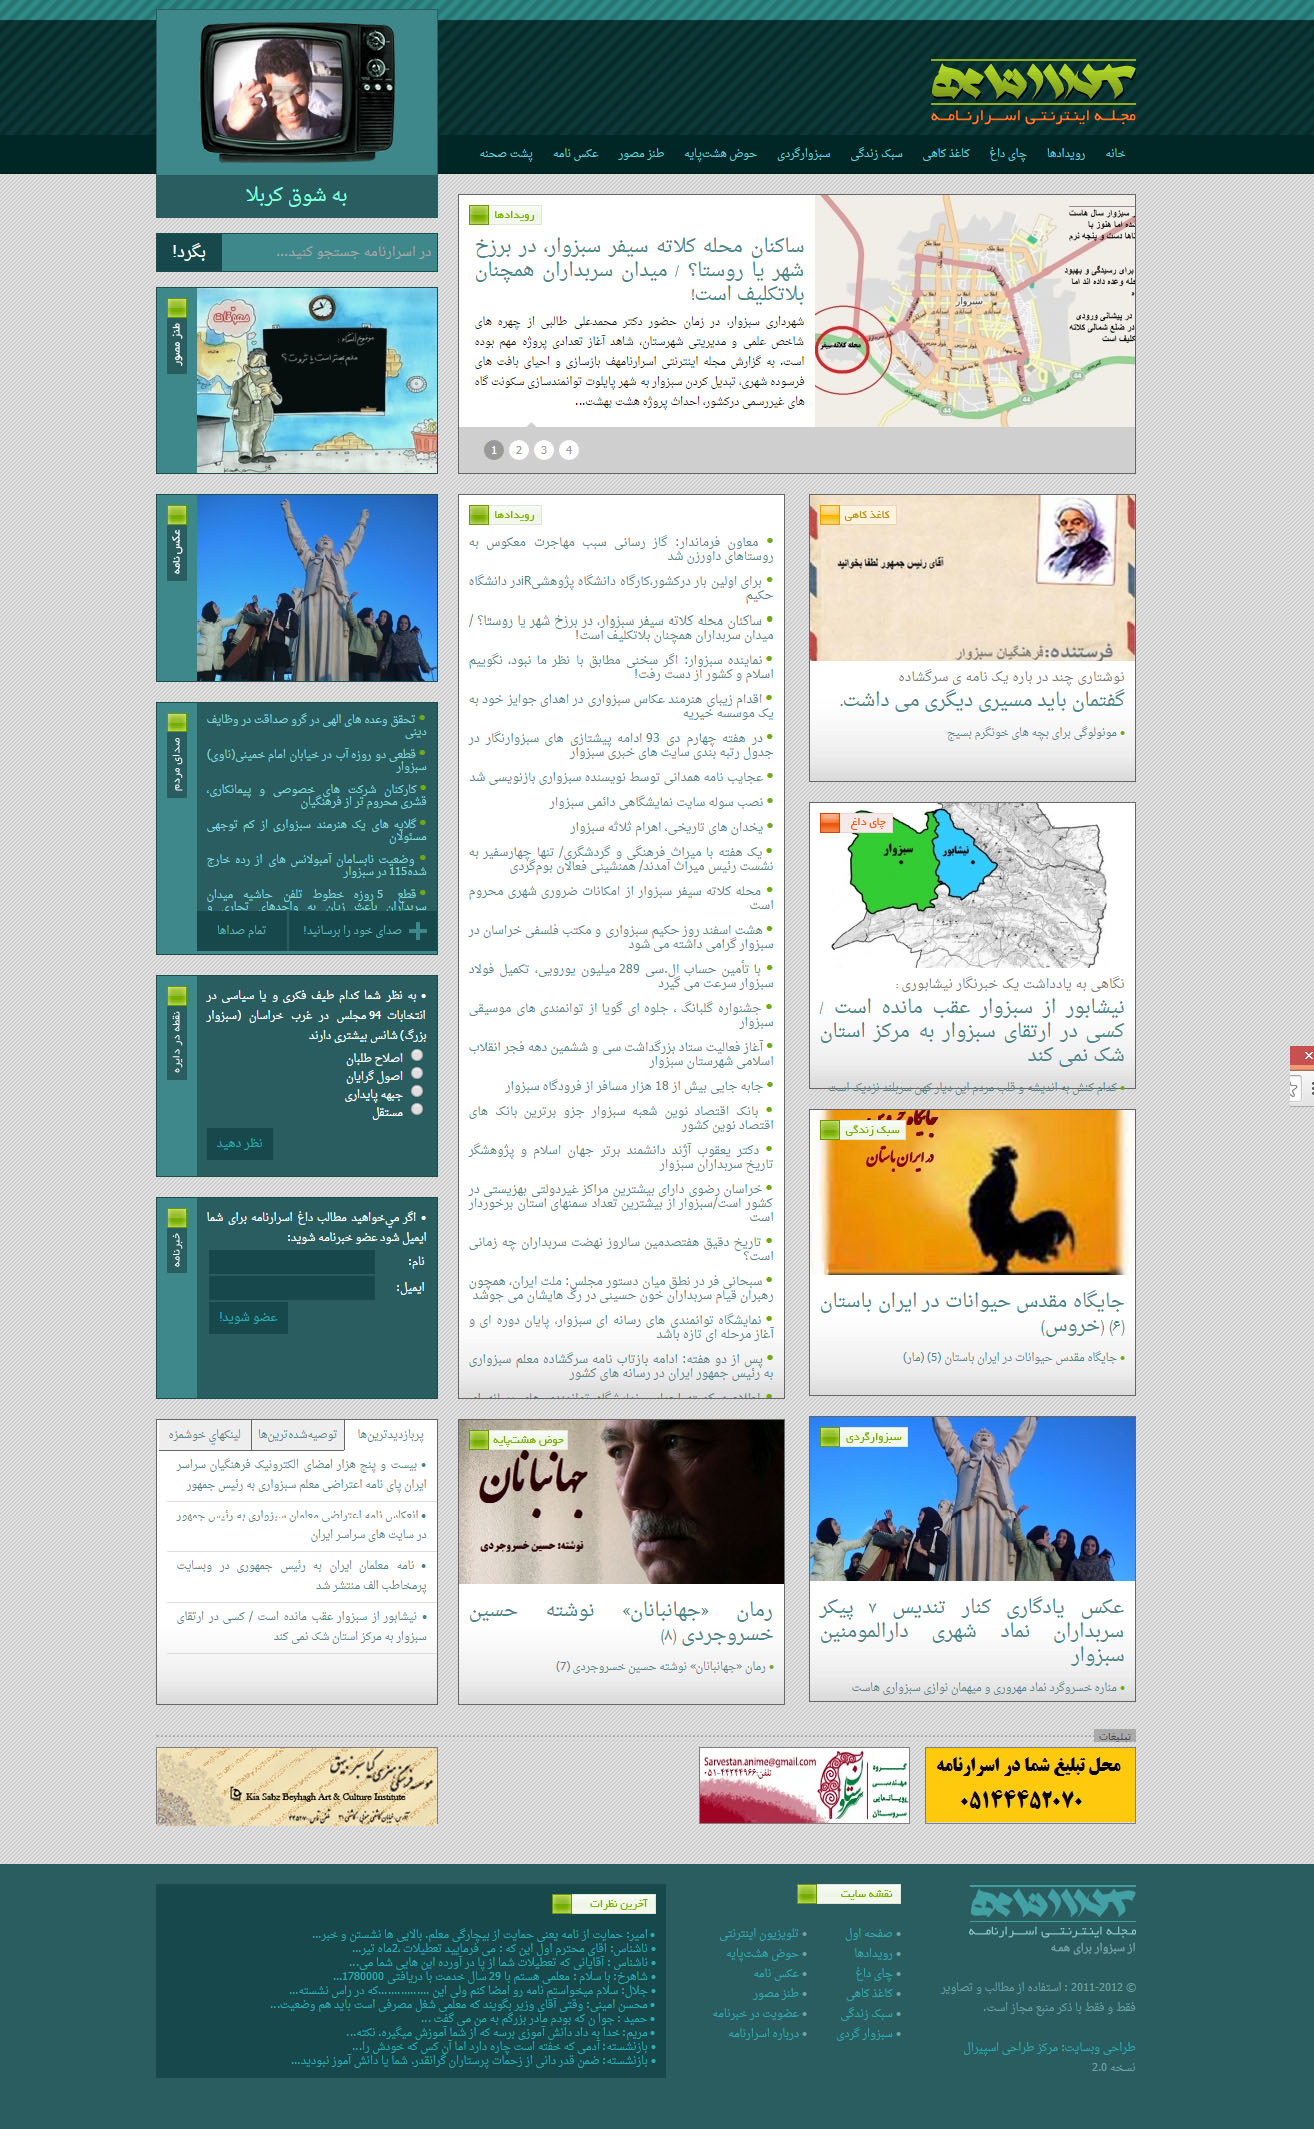Image resolution: width=1314 pixels, height=2129 pixels.
Task: Click the green icon on سبک زندگی card
Action: (830, 1129)
